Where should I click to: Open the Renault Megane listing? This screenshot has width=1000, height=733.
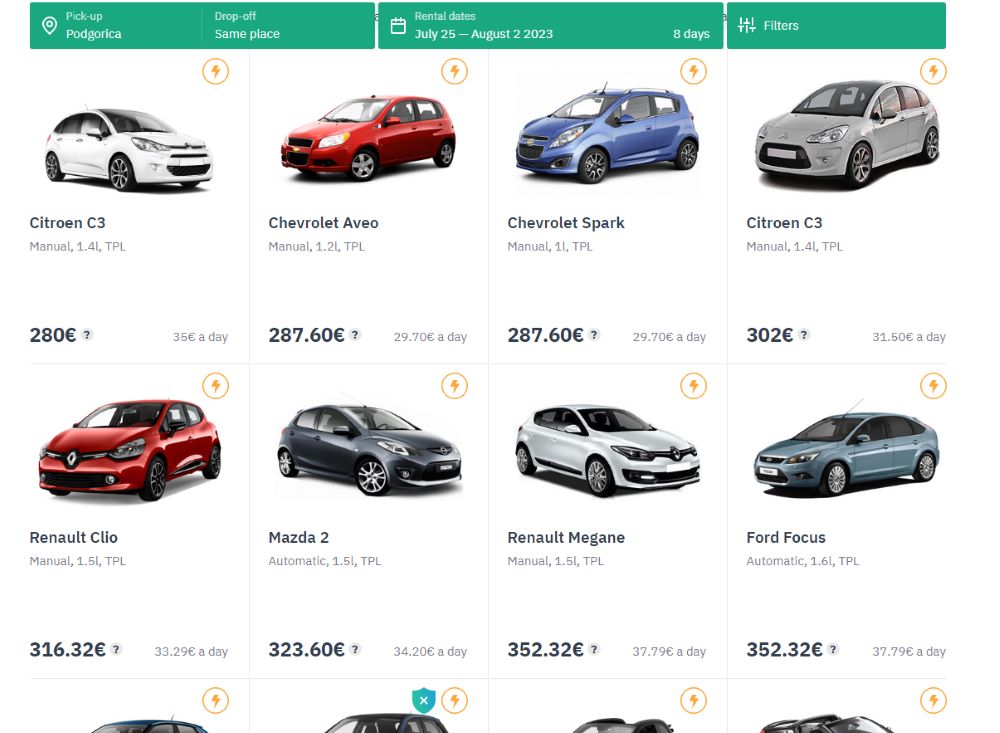[x=565, y=537]
